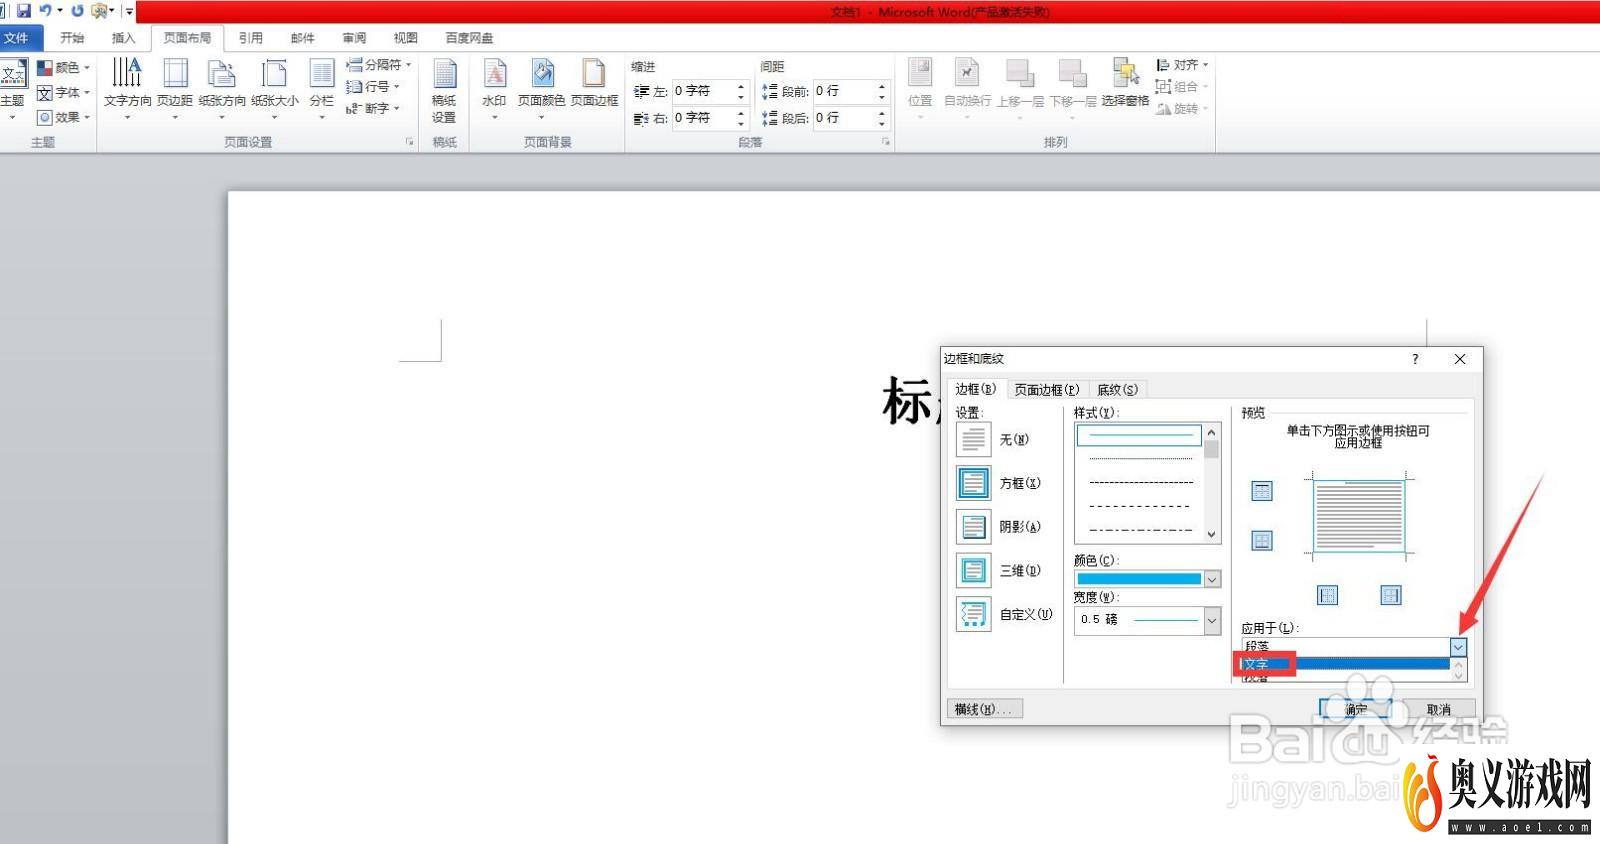Screen dimensions: 1600x844
Task: Open the 水印 watermark menu
Action: [x=494, y=88]
